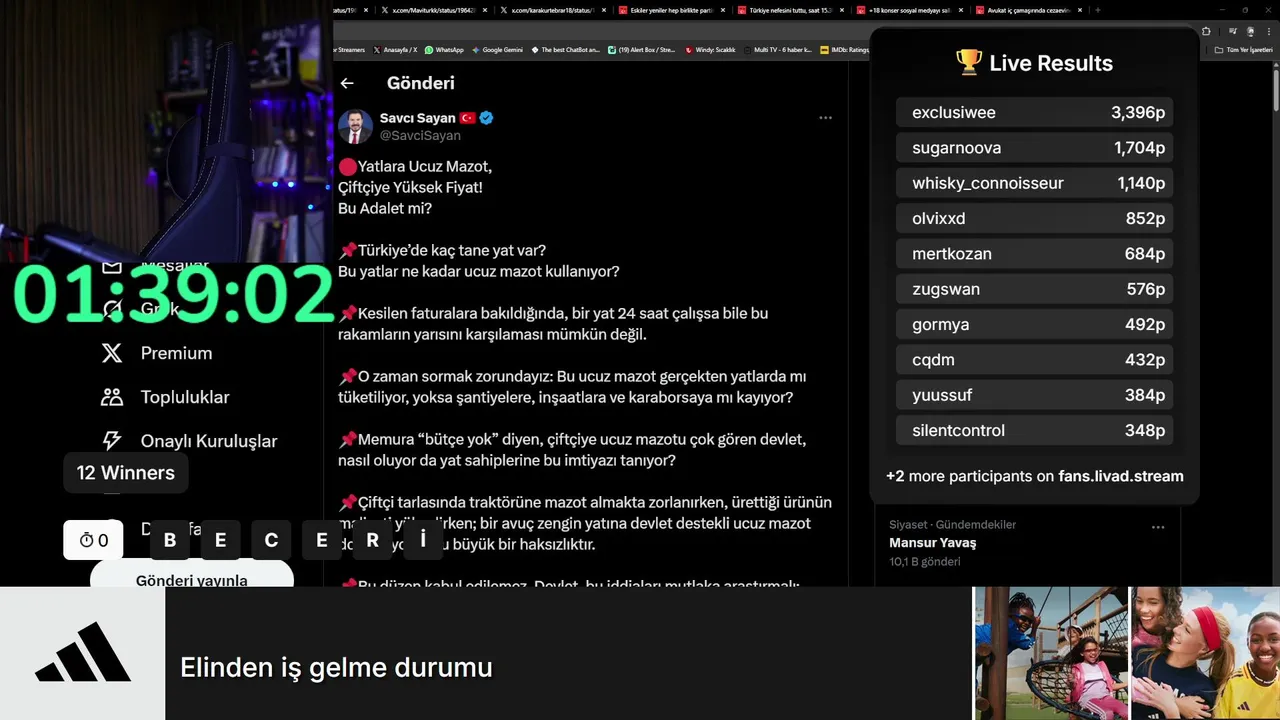The width and height of the screenshot is (1280, 720).
Task: Open the Anasayfa / X bookmark
Action: point(395,49)
